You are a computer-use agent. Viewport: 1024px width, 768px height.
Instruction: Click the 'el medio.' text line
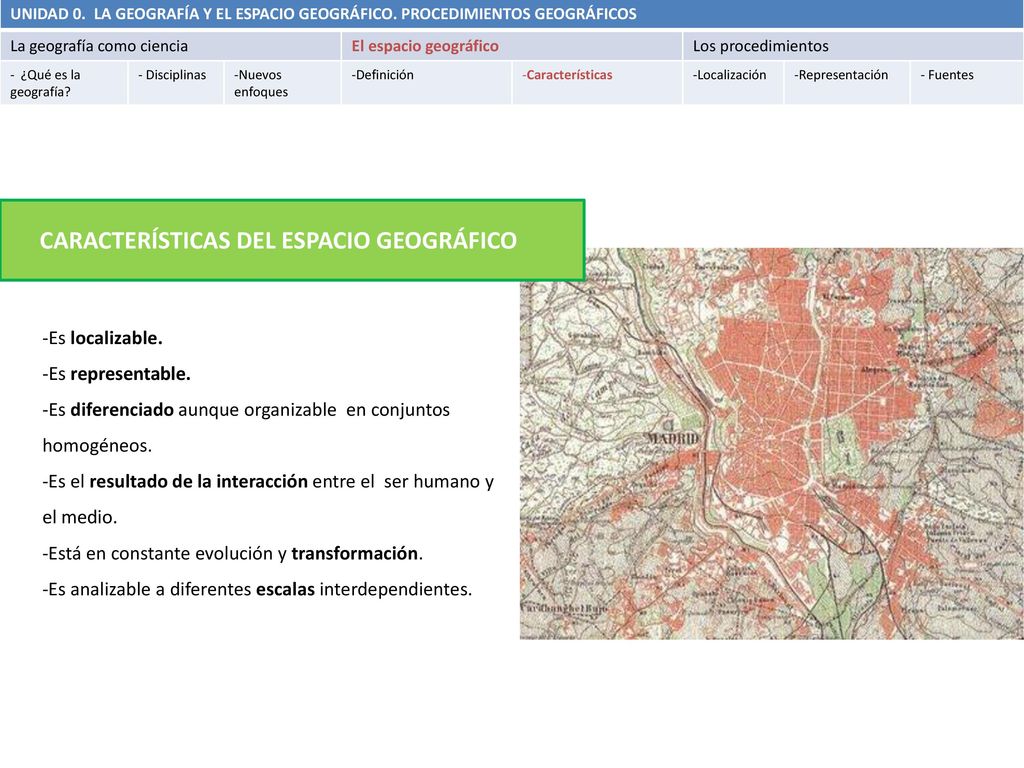(80, 518)
